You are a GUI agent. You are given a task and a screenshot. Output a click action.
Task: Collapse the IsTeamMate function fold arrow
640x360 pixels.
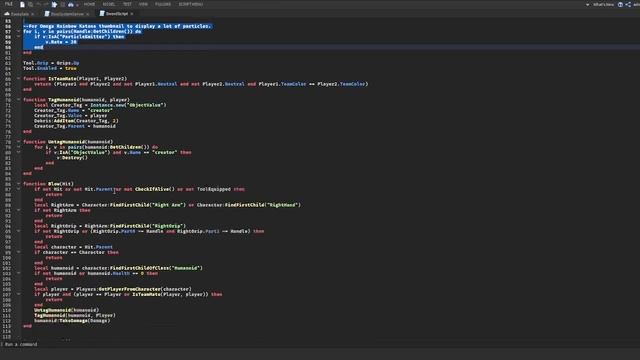[18, 78]
